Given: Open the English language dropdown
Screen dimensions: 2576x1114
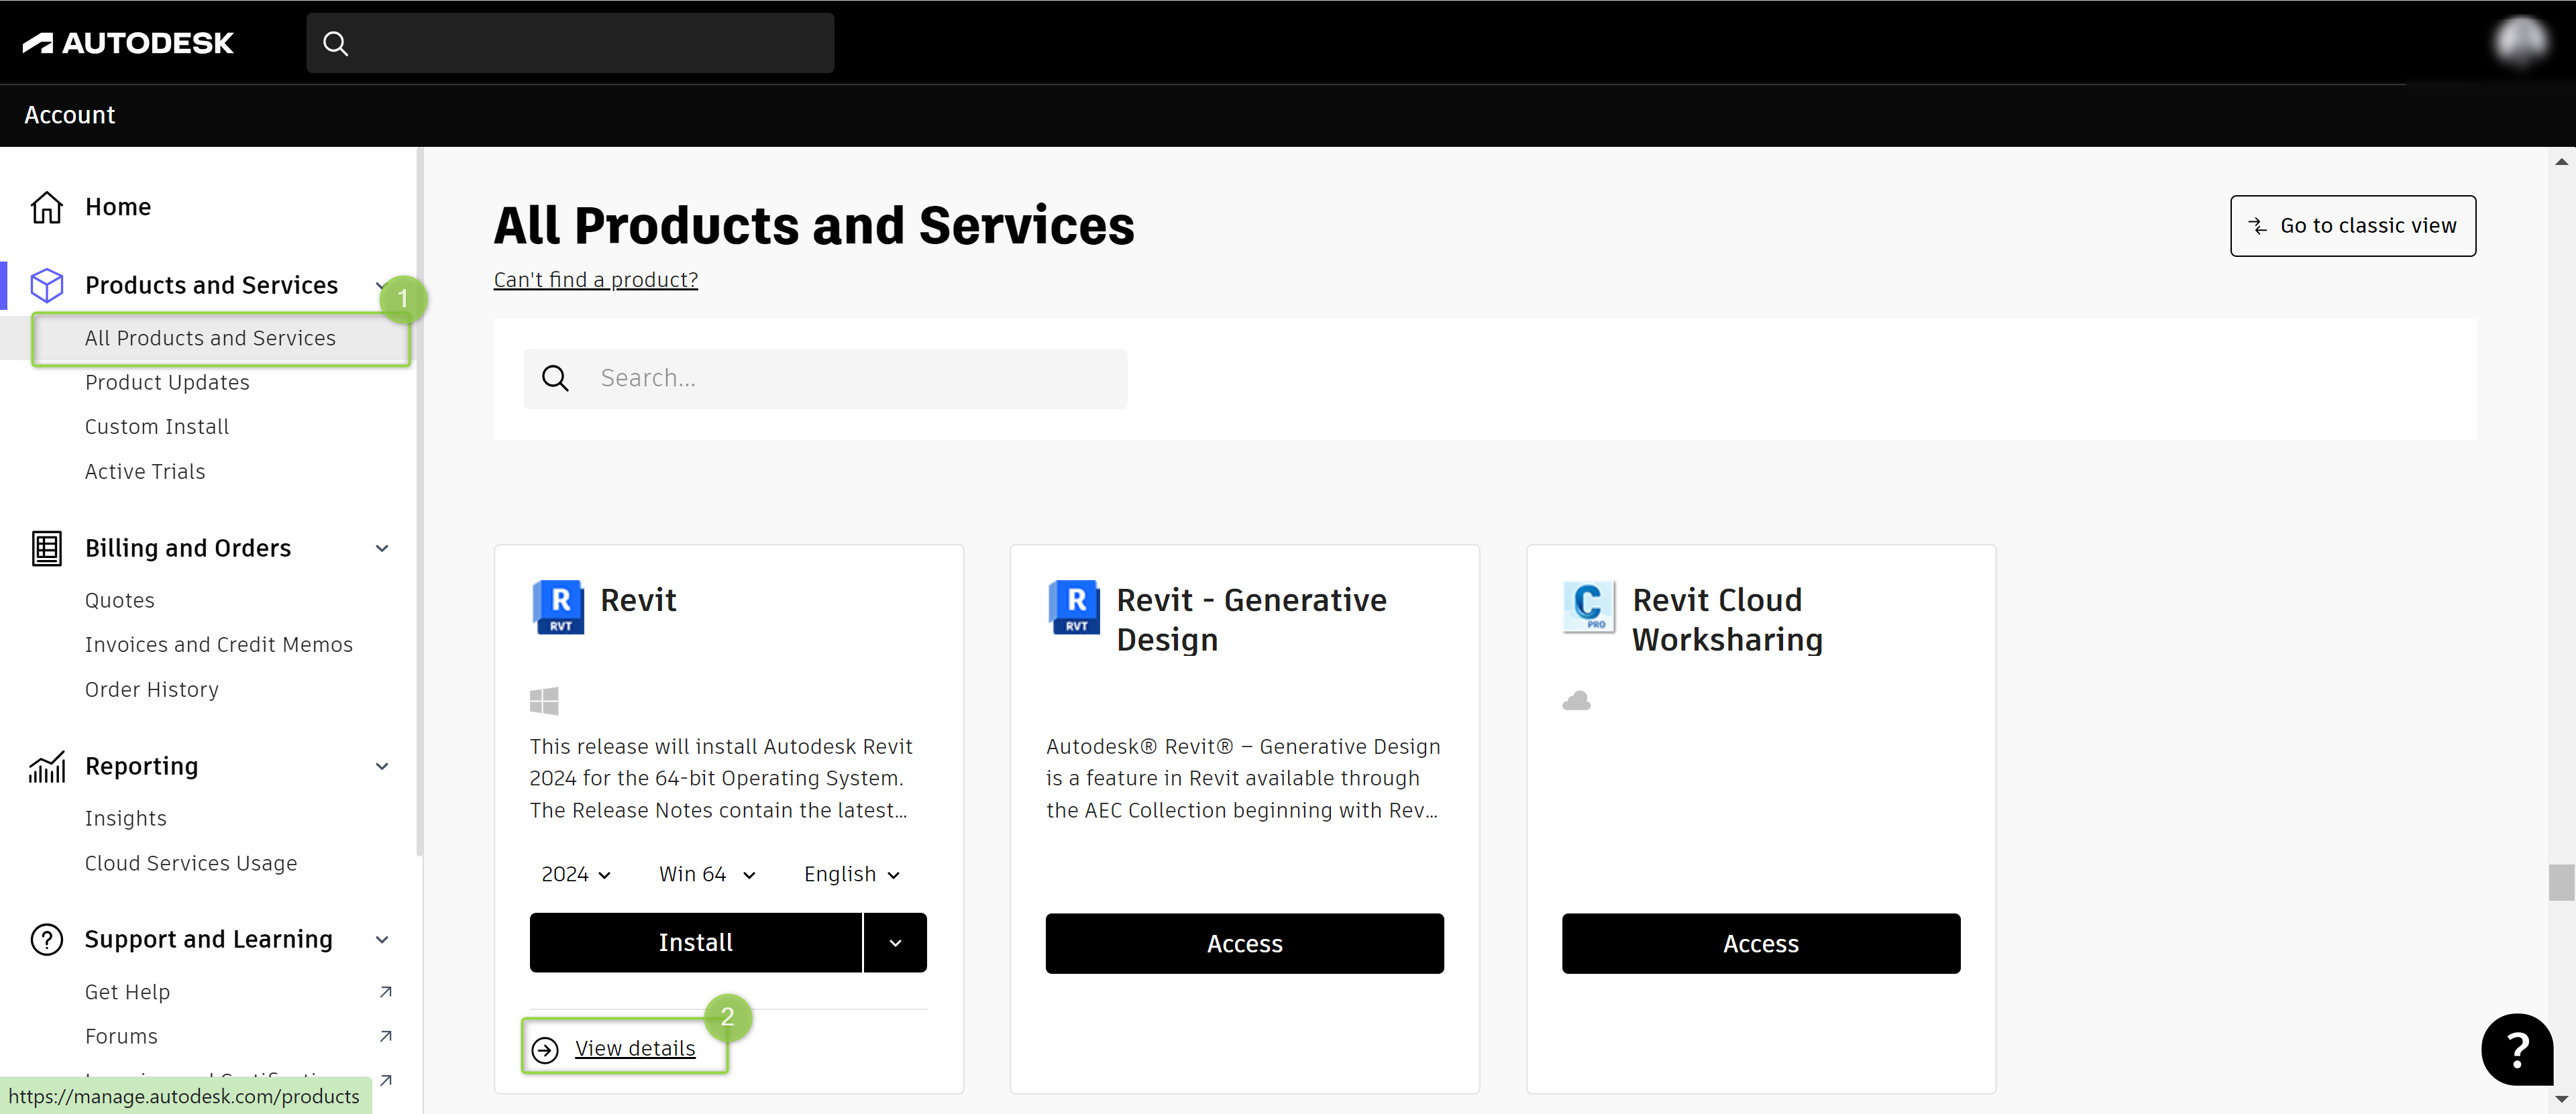Looking at the screenshot, I should click(851, 875).
